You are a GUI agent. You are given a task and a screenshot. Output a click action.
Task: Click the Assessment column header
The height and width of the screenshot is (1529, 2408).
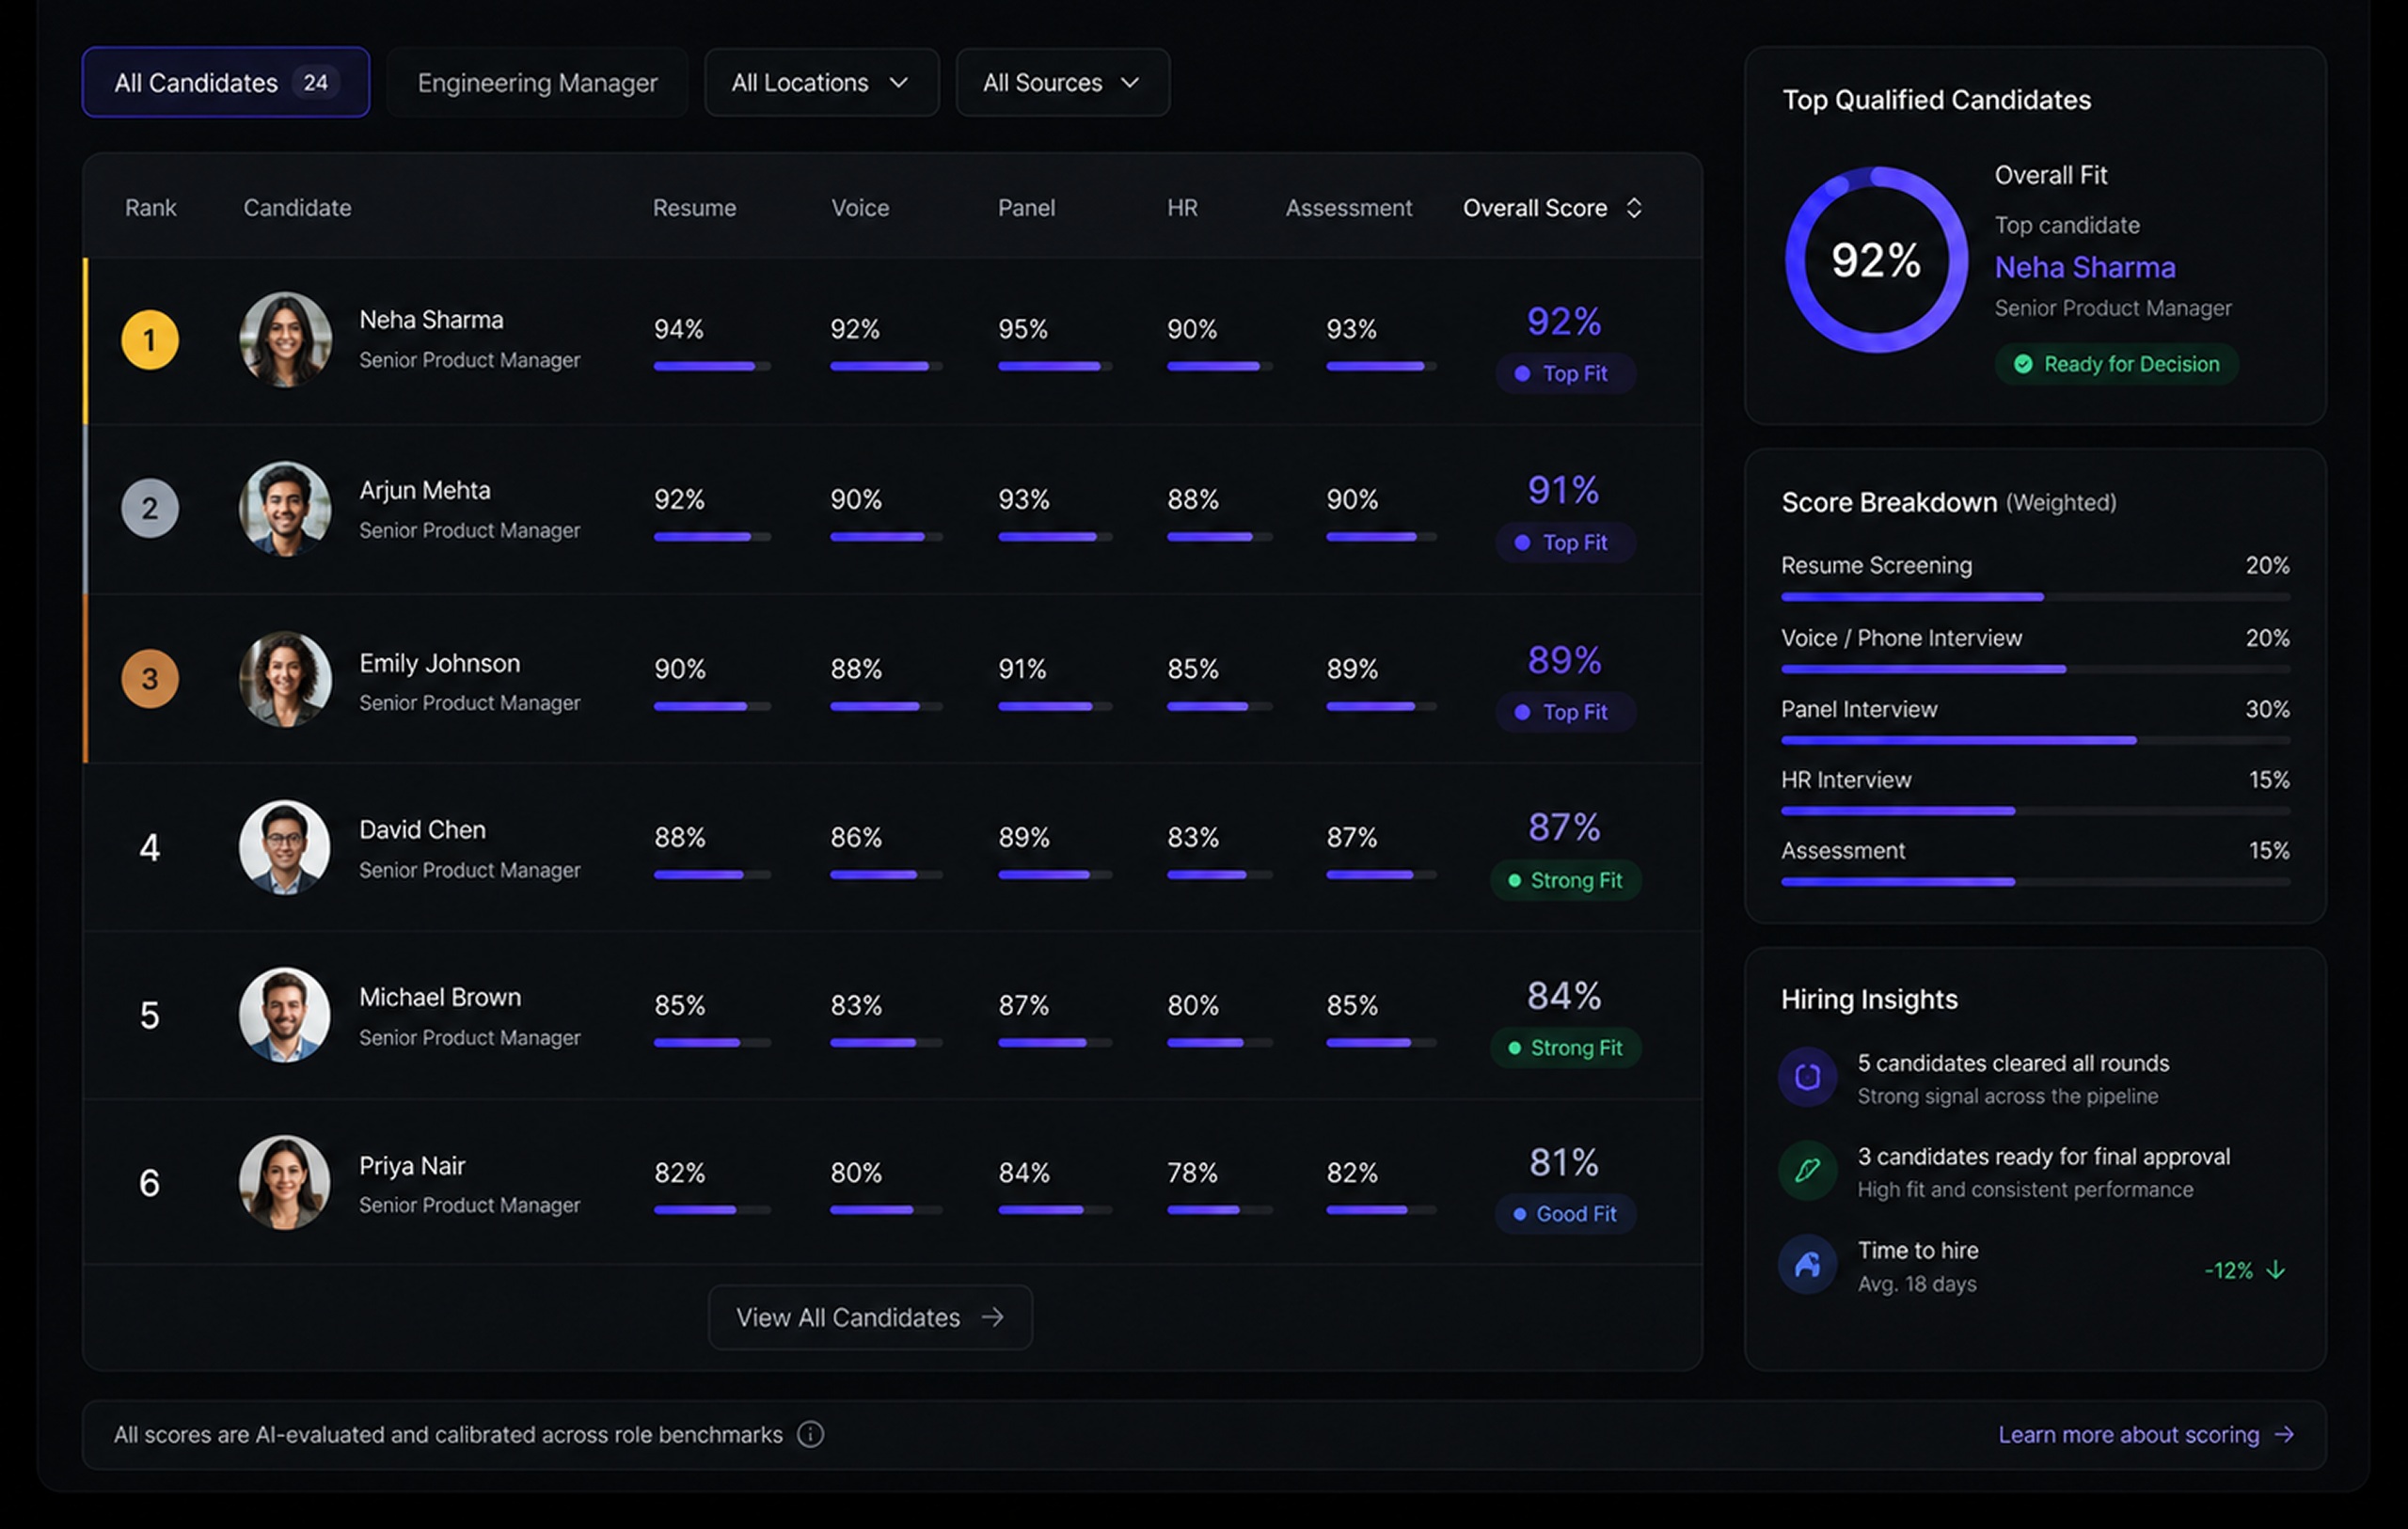coord(1348,208)
